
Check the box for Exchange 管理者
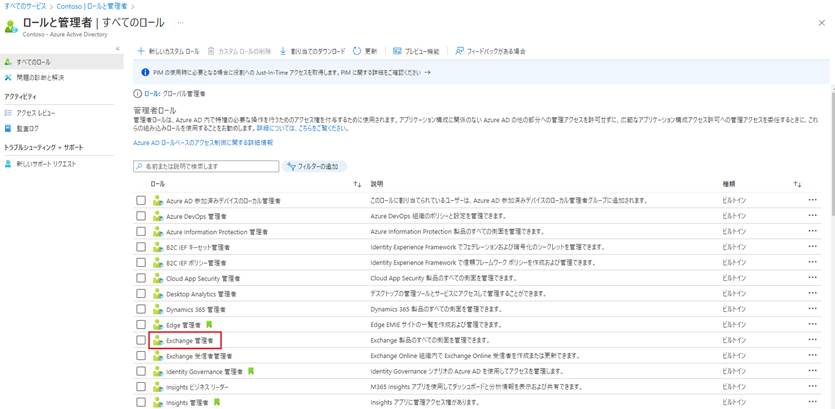click(141, 340)
